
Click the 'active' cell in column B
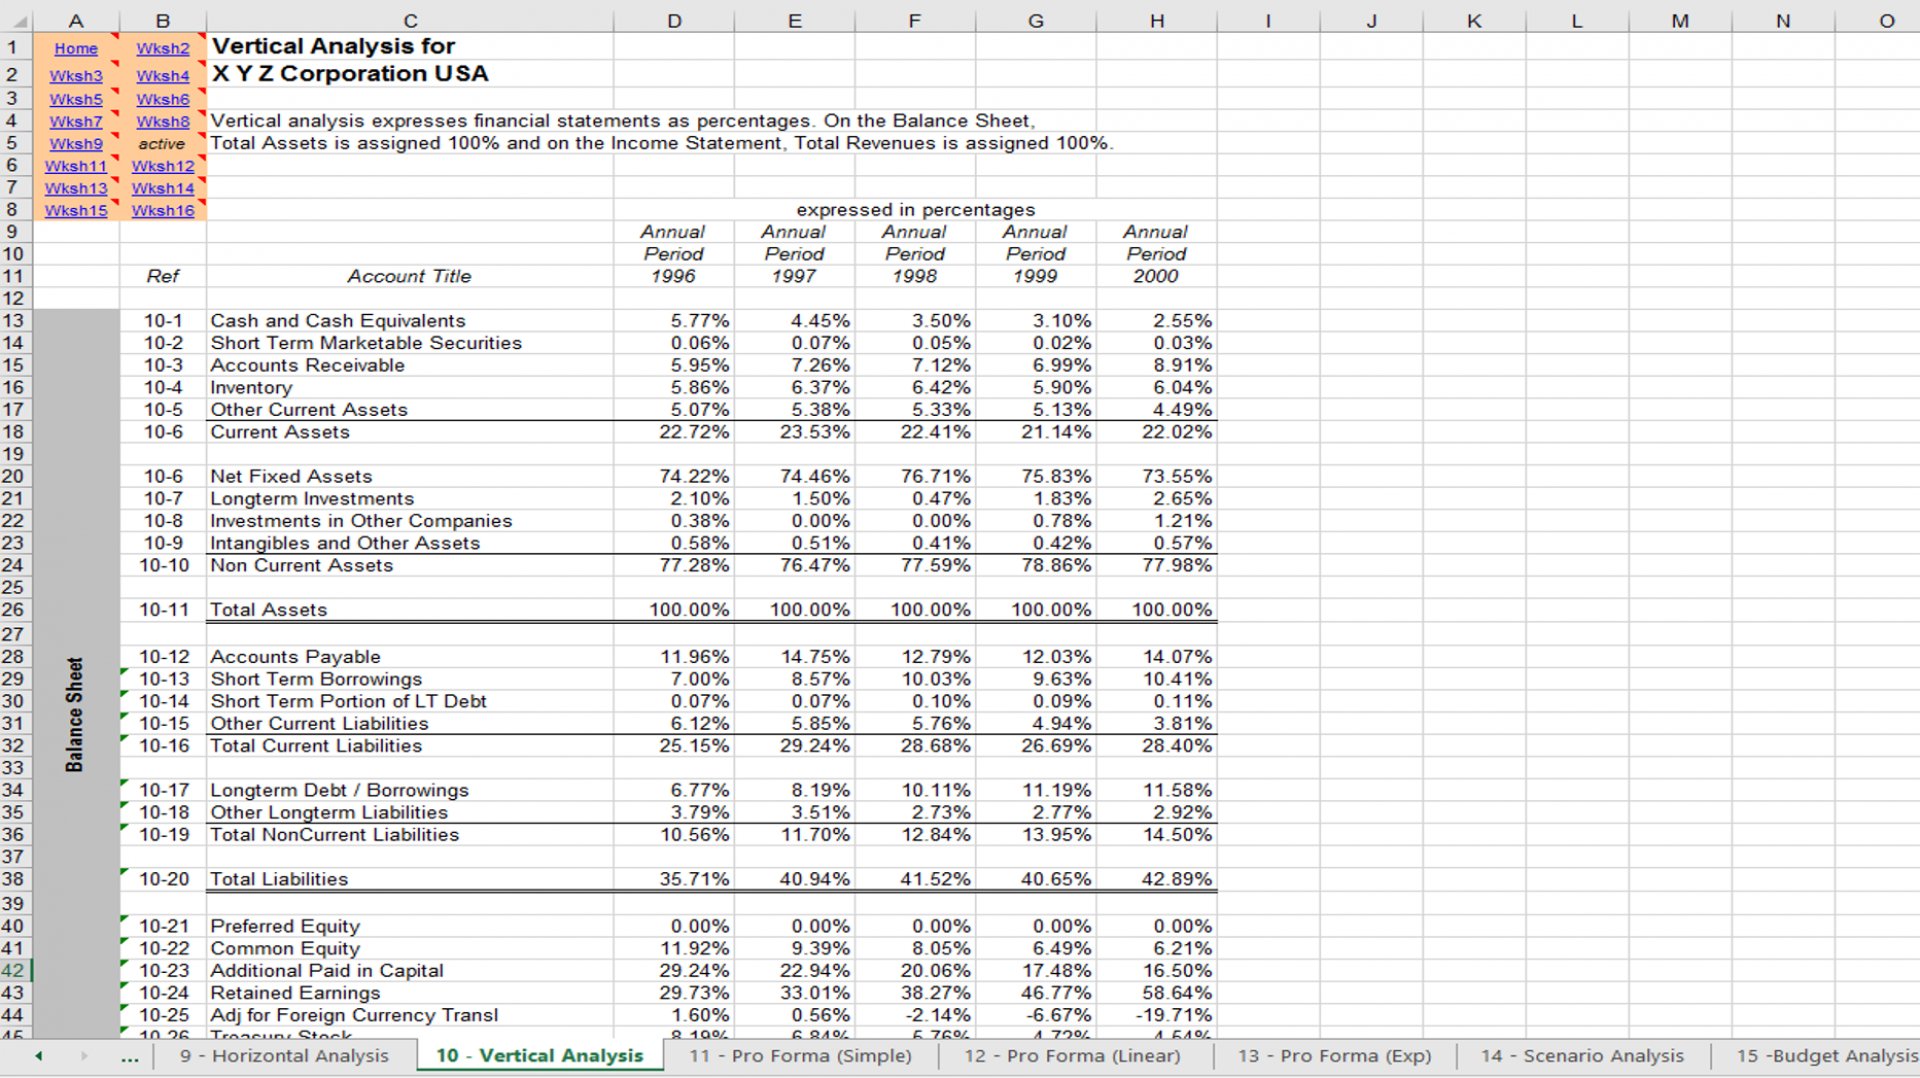163,144
